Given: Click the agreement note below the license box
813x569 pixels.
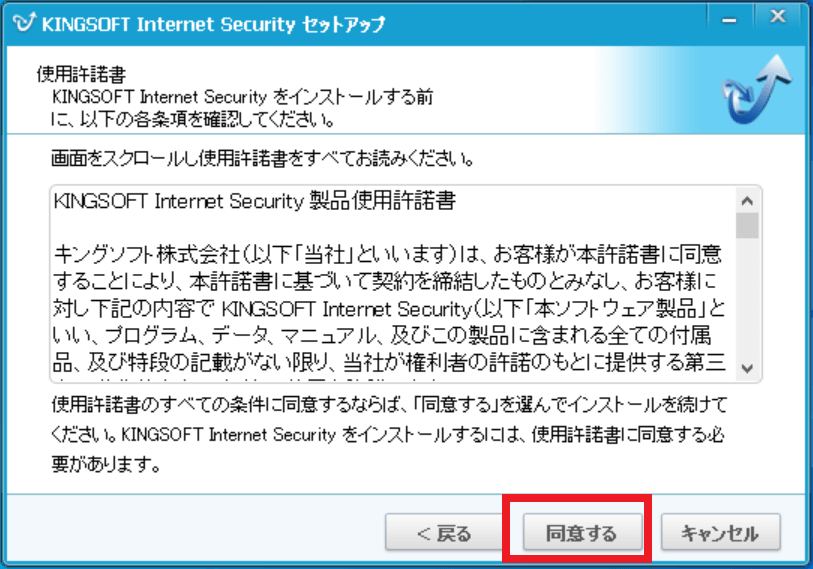Looking at the screenshot, I should click(x=388, y=407).
